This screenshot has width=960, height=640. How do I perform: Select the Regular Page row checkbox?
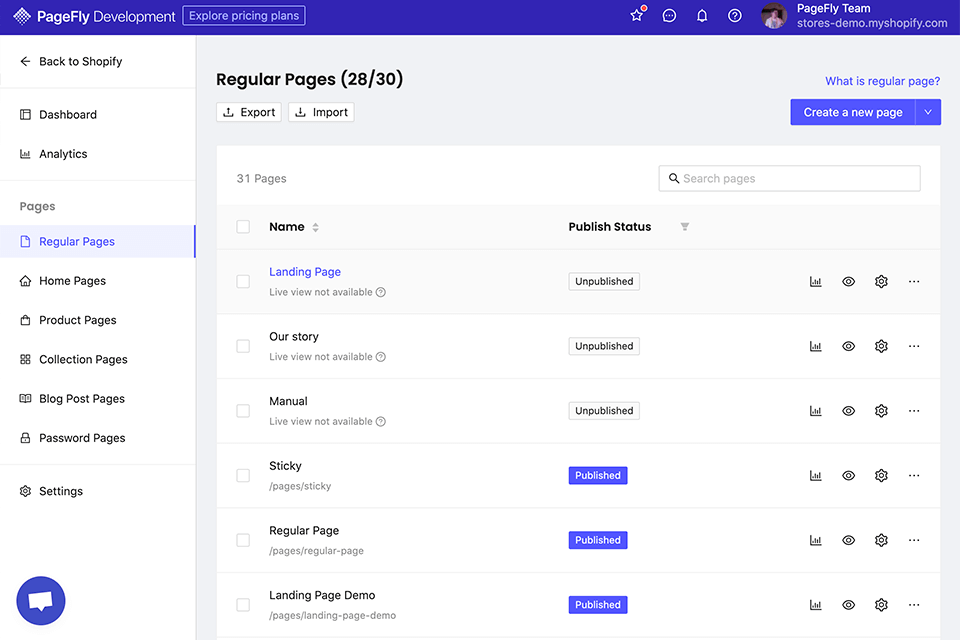click(x=243, y=540)
